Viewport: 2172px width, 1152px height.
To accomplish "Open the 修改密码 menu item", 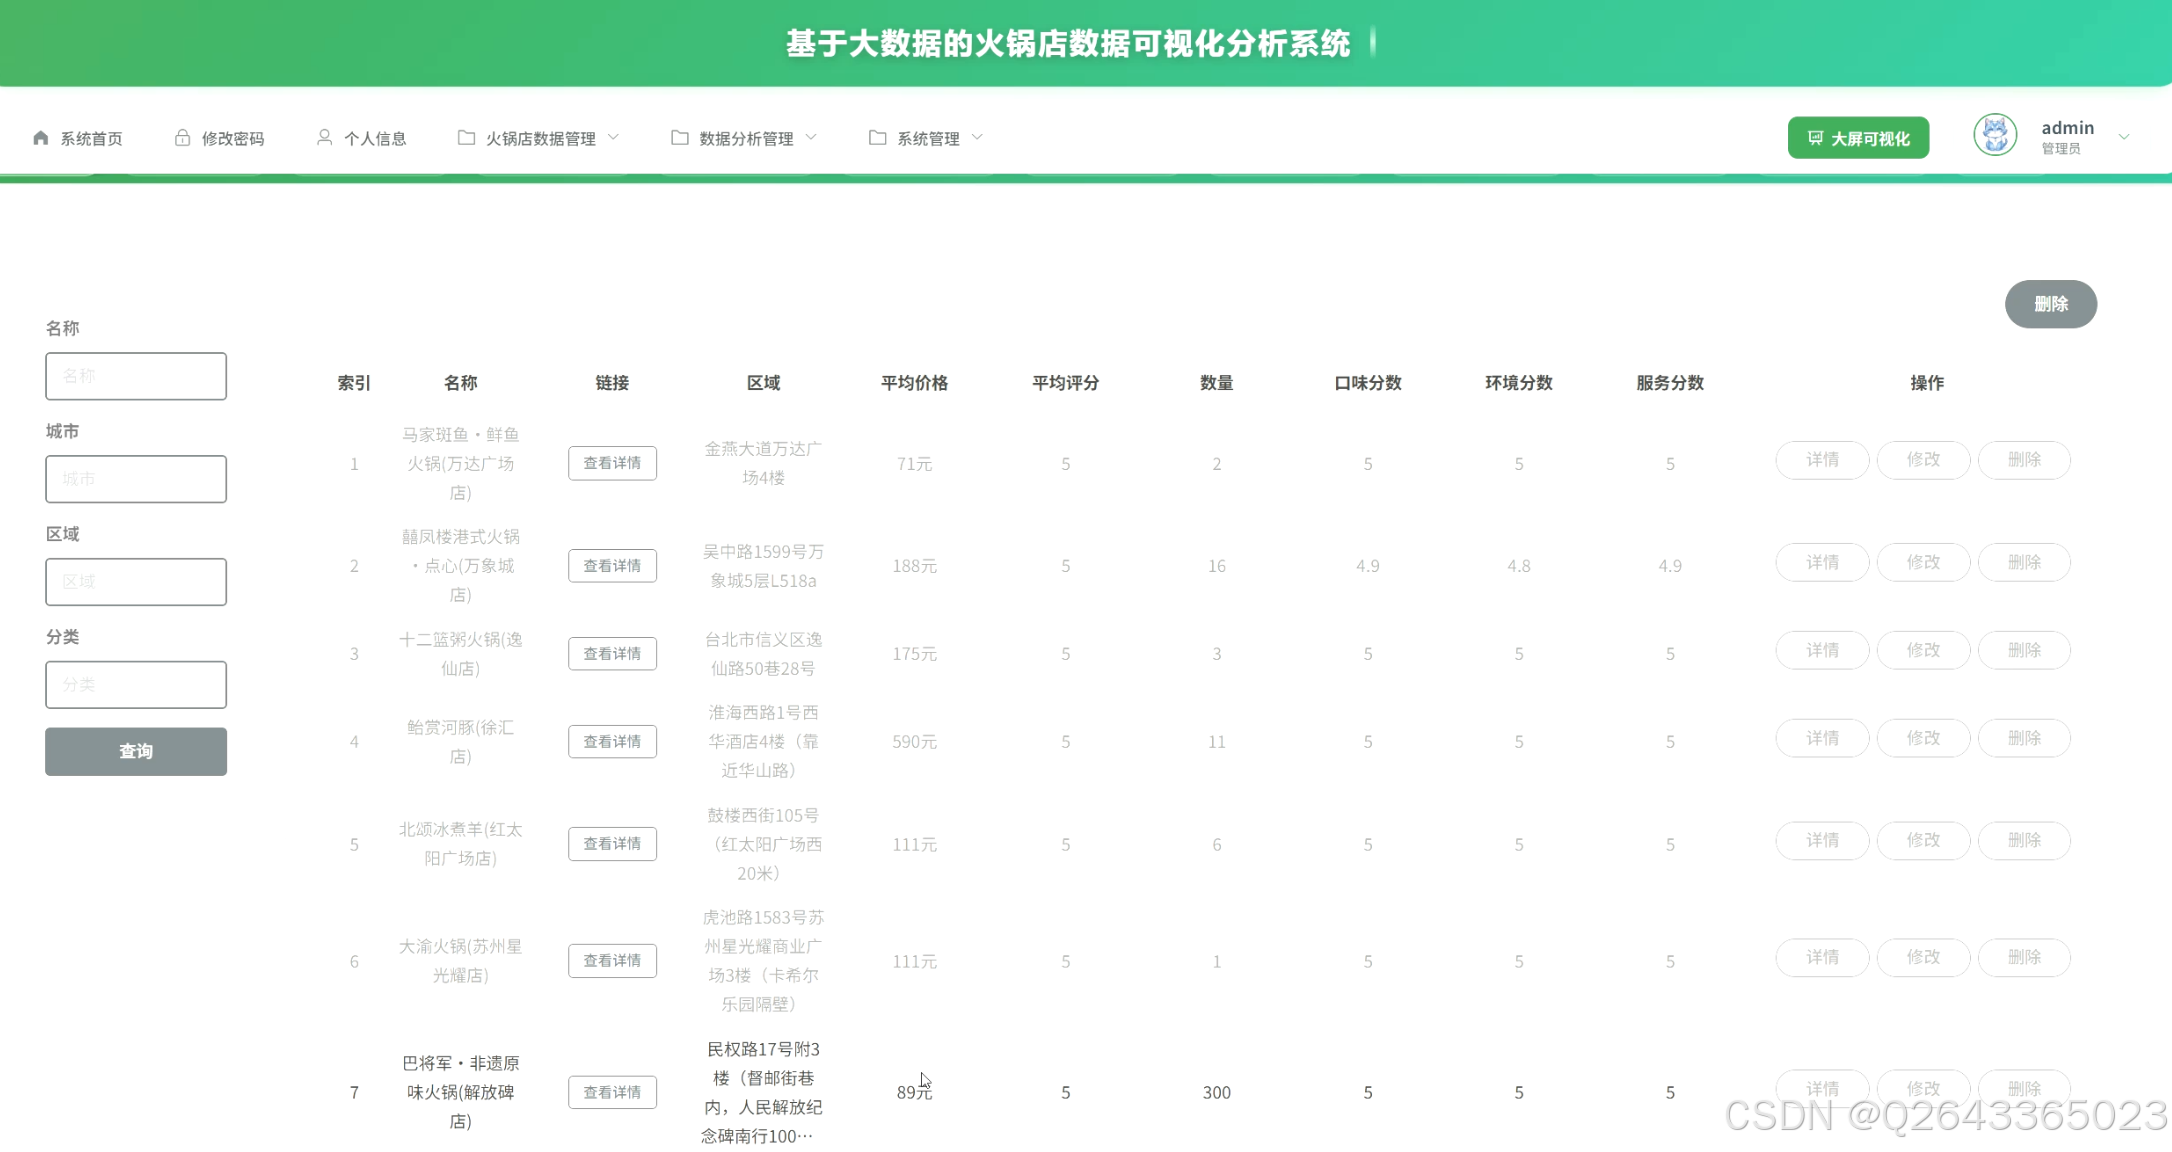I will 232,138.
